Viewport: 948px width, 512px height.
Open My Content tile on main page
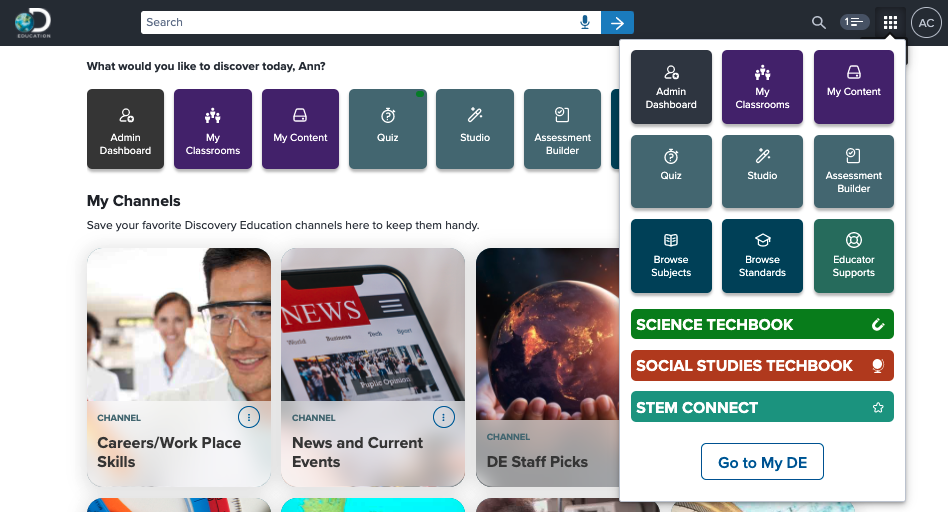click(300, 129)
